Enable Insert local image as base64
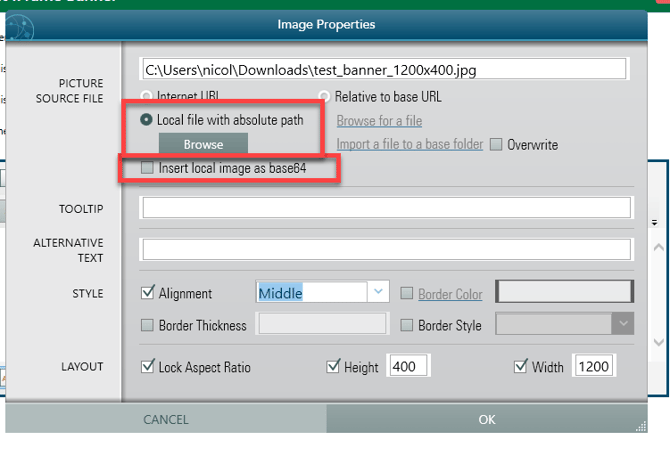This screenshot has height=456, width=670. coord(148,169)
